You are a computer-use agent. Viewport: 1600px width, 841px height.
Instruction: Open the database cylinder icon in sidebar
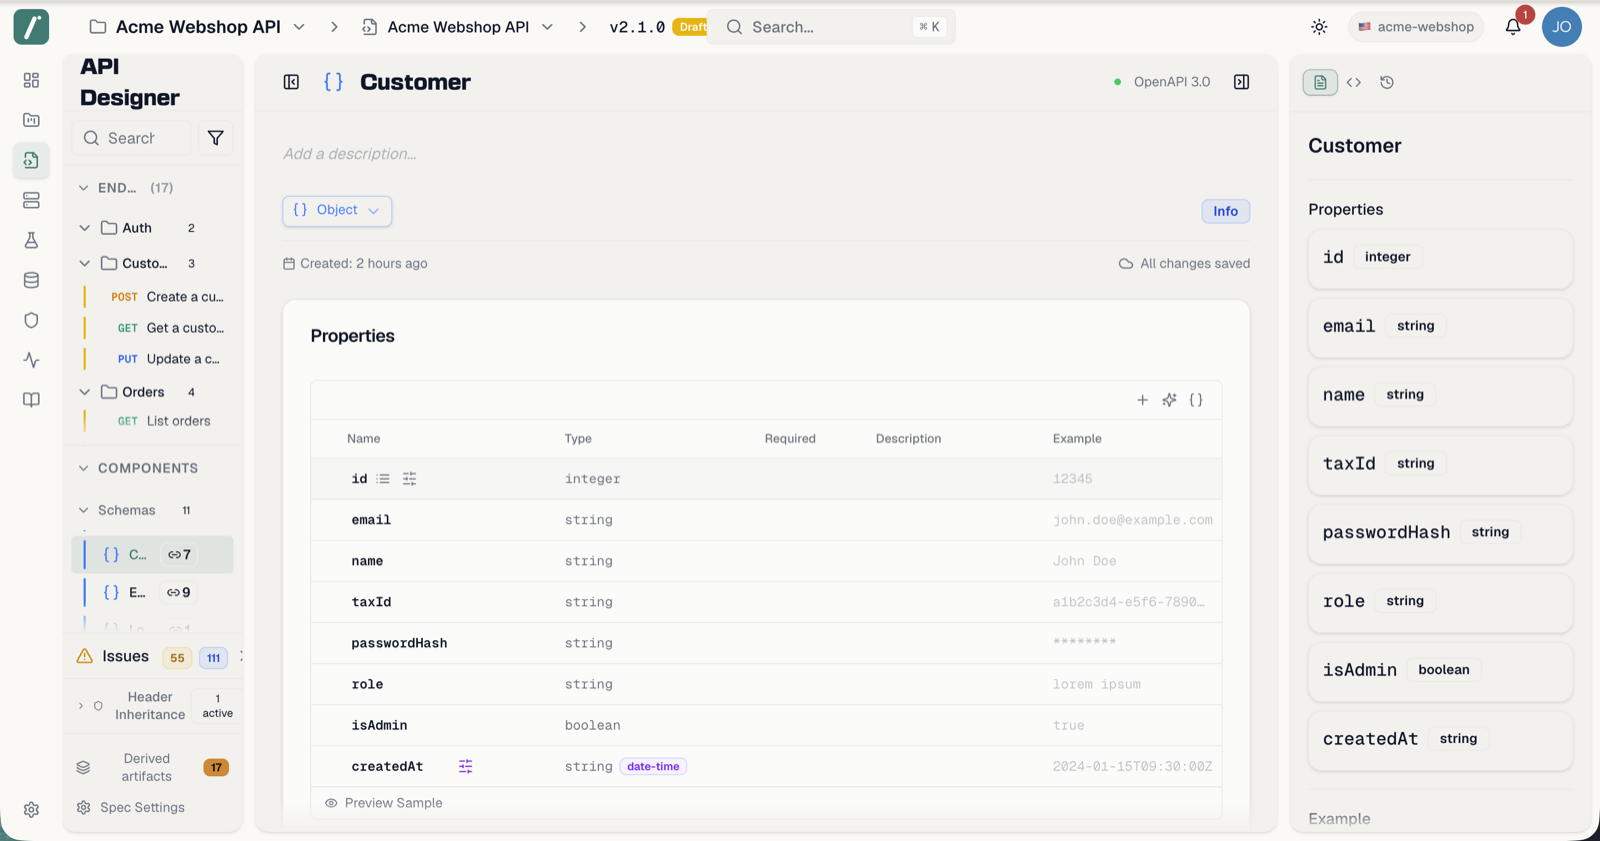coord(31,280)
